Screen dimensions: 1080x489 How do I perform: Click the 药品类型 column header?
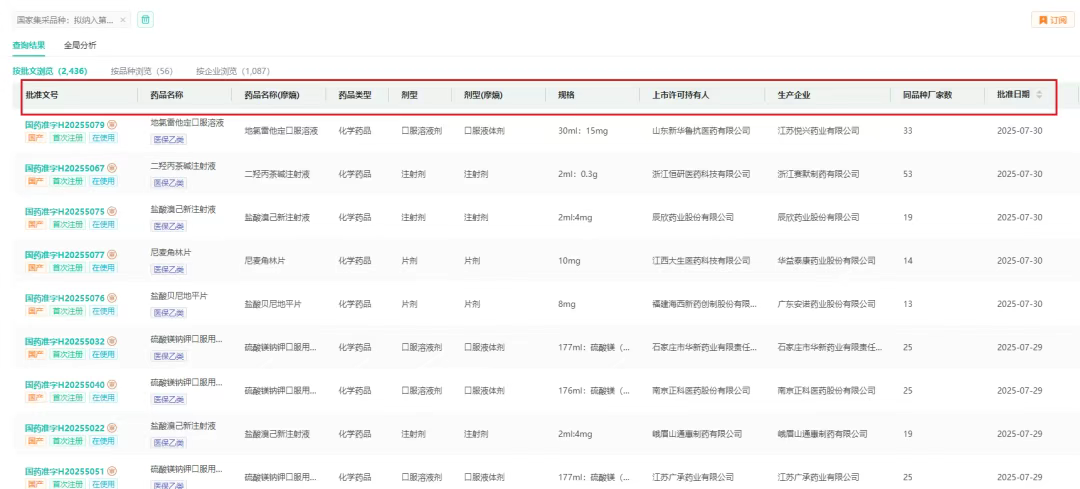355,96
